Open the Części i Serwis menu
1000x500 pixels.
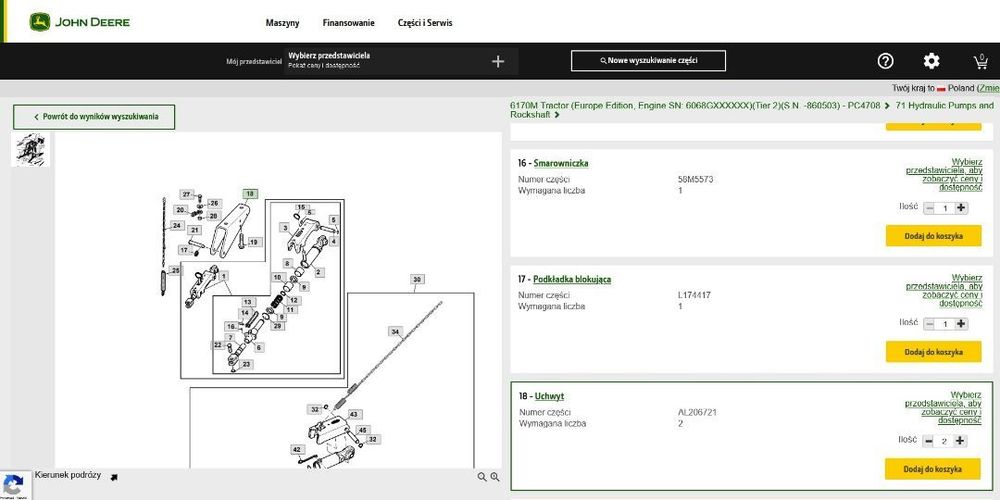click(425, 23)
